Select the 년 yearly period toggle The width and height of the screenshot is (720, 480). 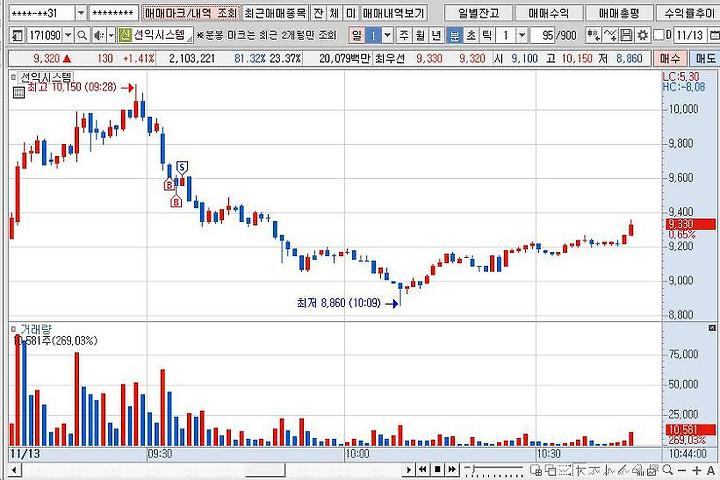coord(436,35)
